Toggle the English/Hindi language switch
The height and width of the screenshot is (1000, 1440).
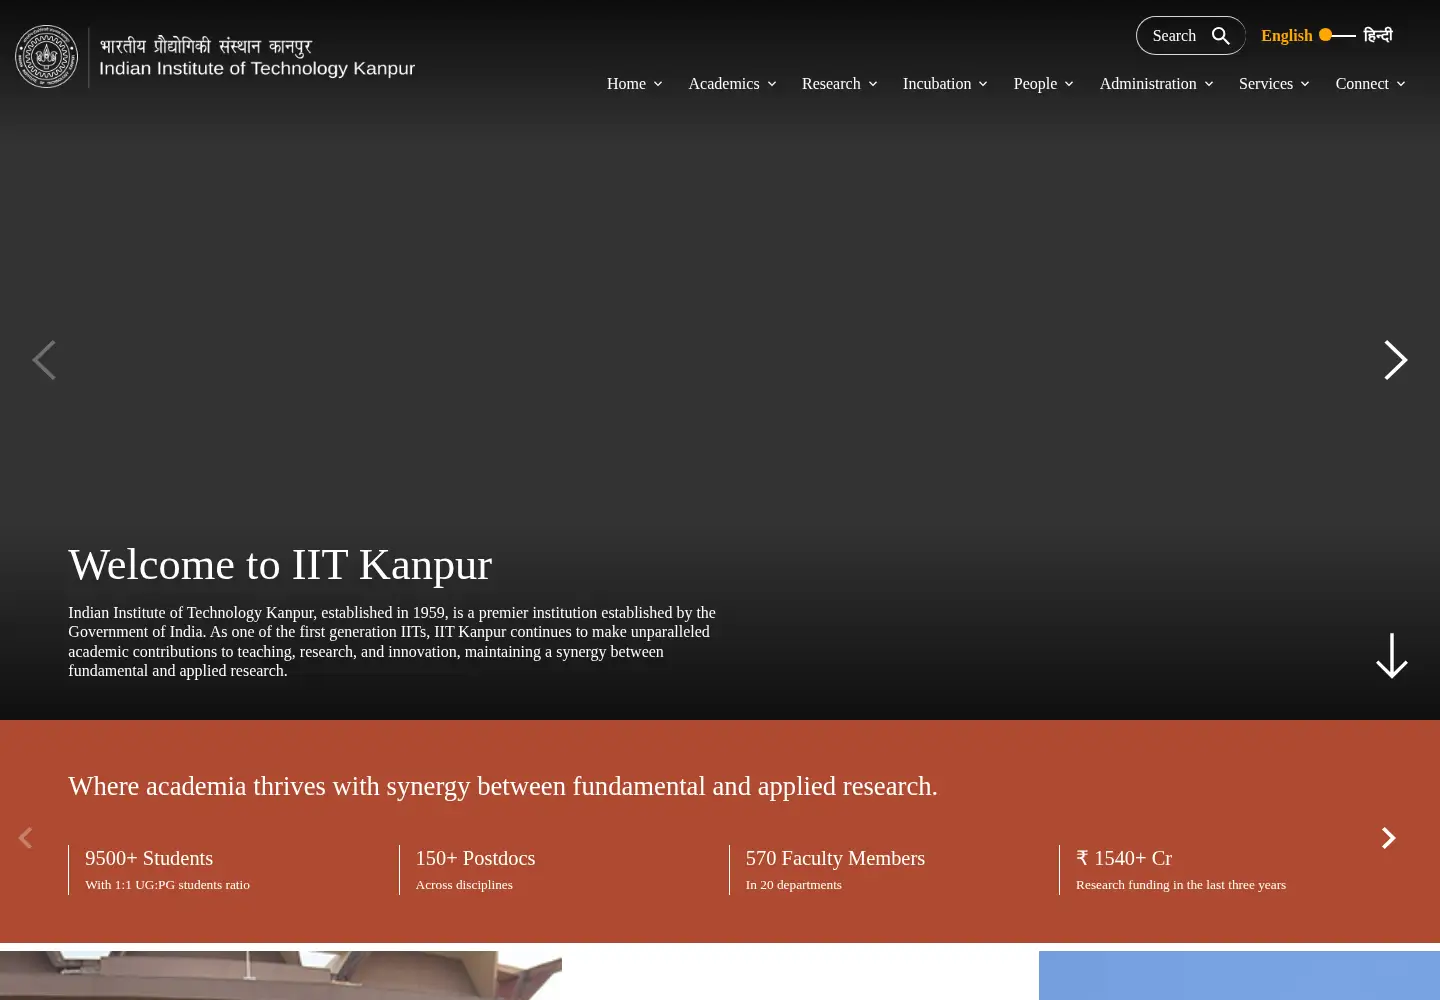tap(1337, 35)
